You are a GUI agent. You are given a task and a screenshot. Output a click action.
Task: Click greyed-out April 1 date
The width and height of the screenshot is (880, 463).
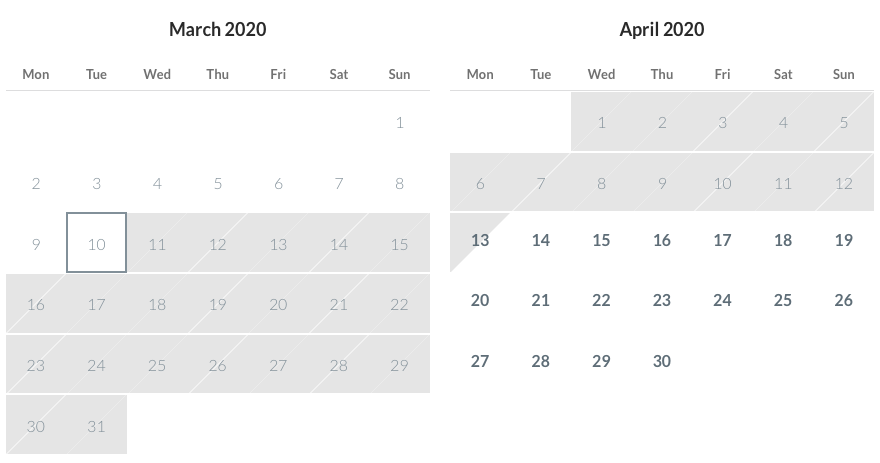601,123
